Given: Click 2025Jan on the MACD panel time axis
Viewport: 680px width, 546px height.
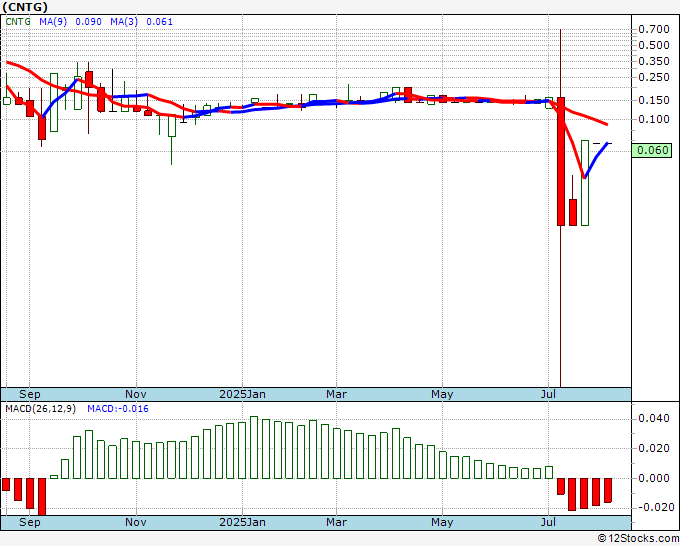Looking at the screenshot, I should pyautogui.click(x=242, y=522).
